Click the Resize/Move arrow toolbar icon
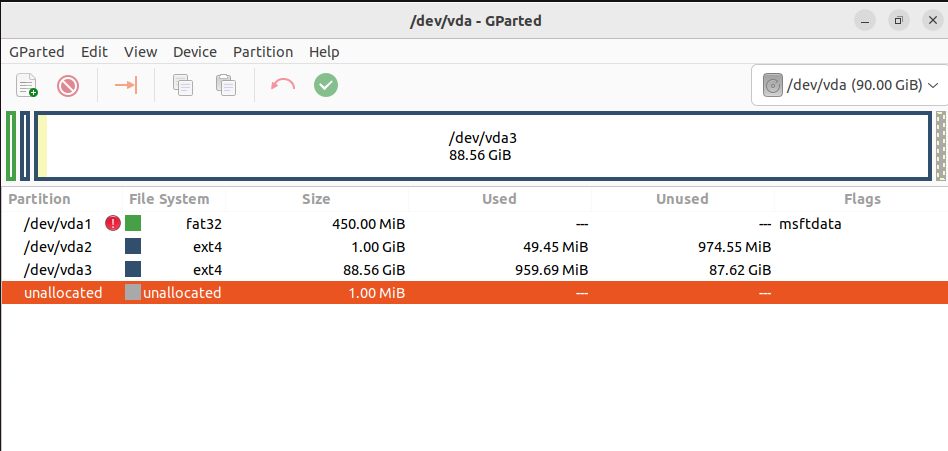 [x=126, y=85]
